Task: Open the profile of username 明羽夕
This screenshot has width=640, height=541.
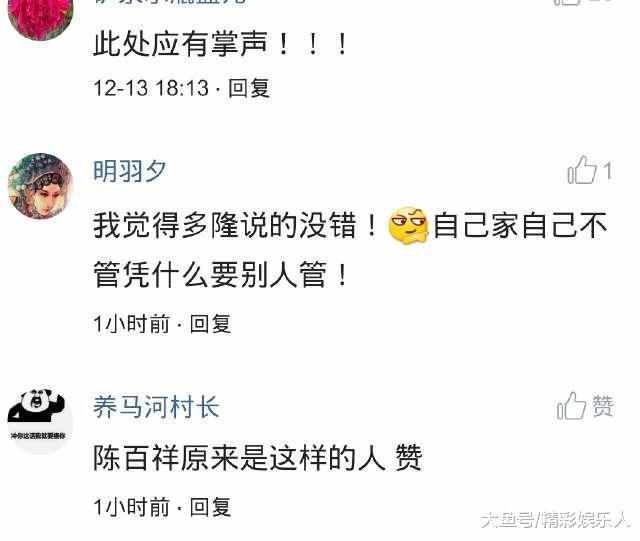Action: pyautogui.click(x=129, y=171)
